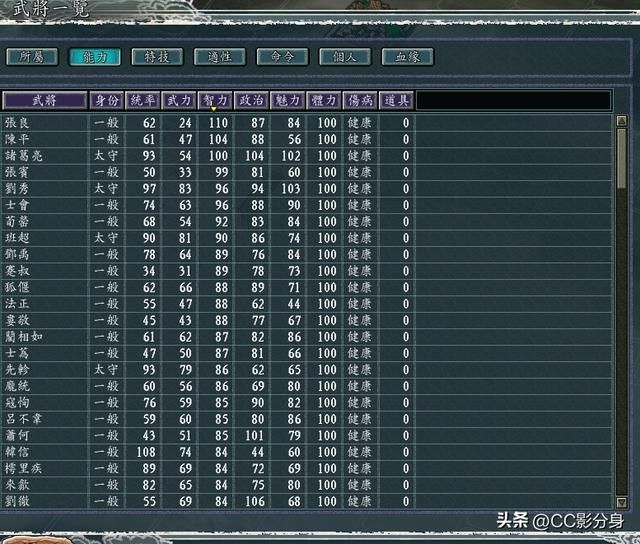This screenshot has width=640, height=544.
Task: Select the 來歙 row
Action: pyautogui.click(x=306, y=485)
